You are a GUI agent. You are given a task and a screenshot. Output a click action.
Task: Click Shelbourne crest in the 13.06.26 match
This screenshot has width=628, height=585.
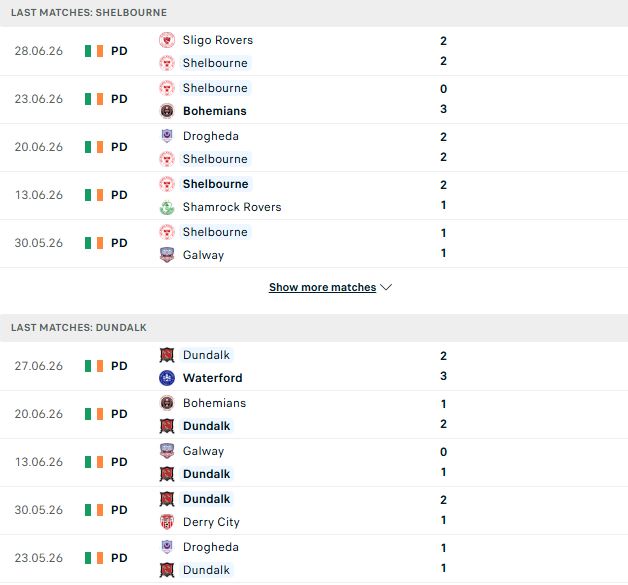(x=167, y=184)
